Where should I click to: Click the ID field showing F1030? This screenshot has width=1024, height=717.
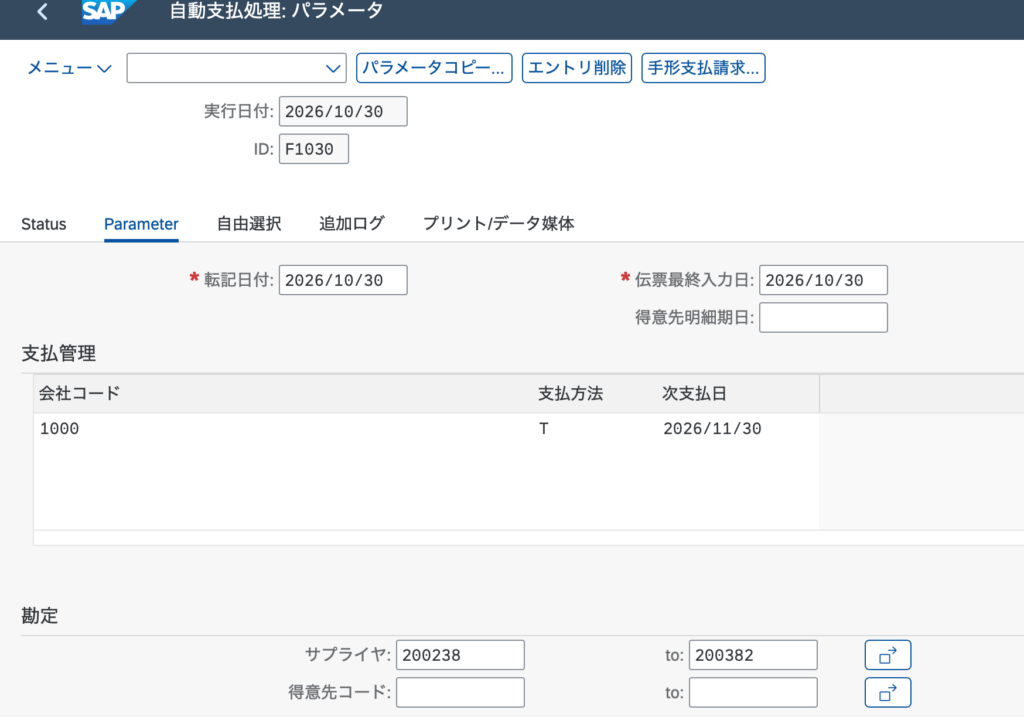point(313,149)
